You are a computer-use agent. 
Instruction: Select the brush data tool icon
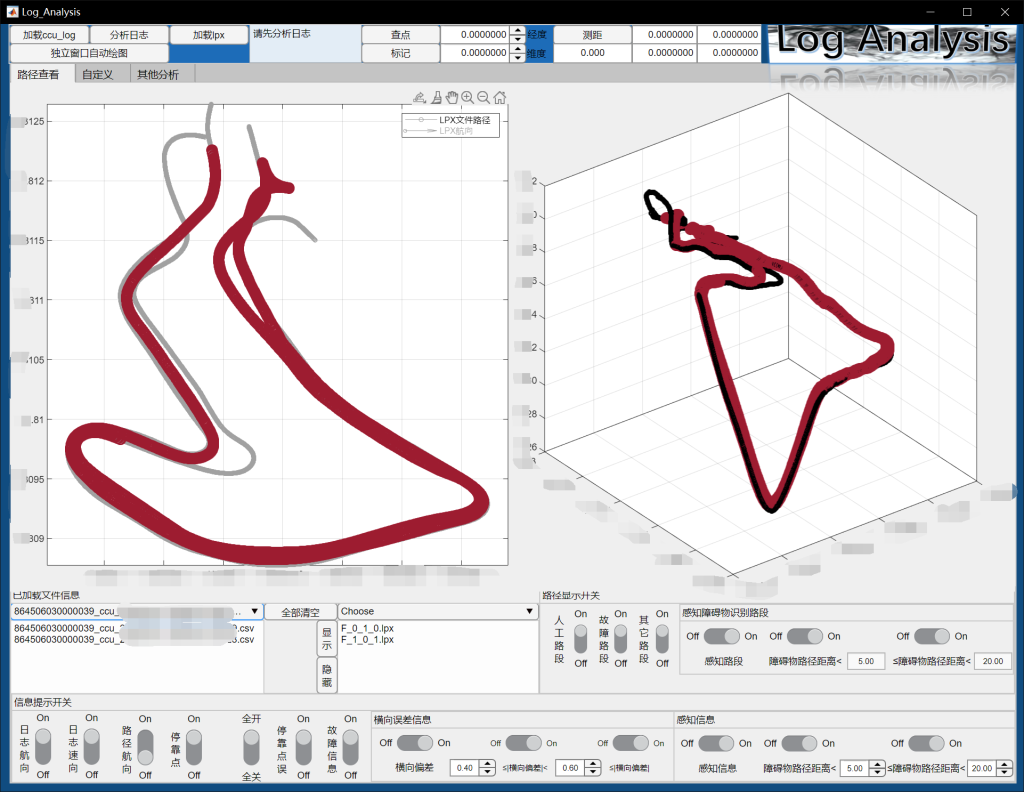click(436, 97)
